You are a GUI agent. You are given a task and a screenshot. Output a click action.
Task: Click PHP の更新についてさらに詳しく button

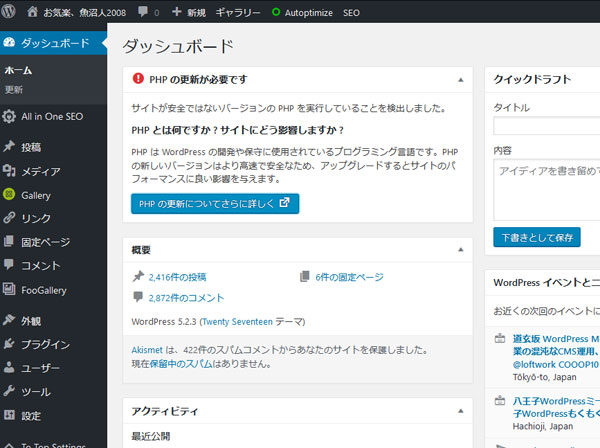click(215, 204)
